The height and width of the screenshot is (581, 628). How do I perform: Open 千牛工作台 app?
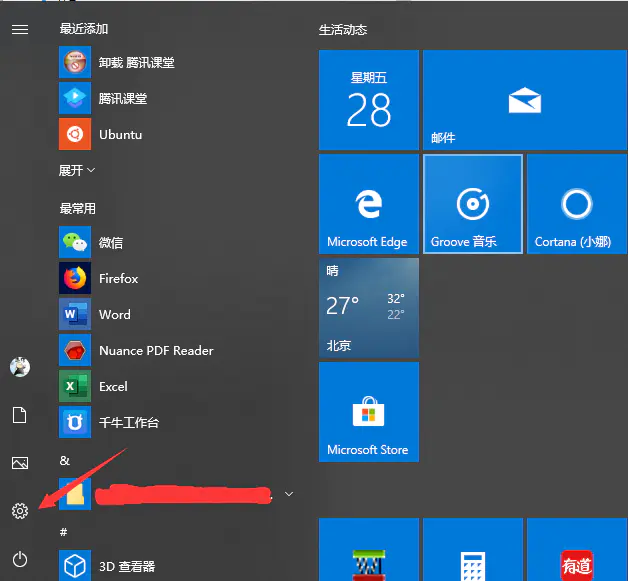coord(176,422)
